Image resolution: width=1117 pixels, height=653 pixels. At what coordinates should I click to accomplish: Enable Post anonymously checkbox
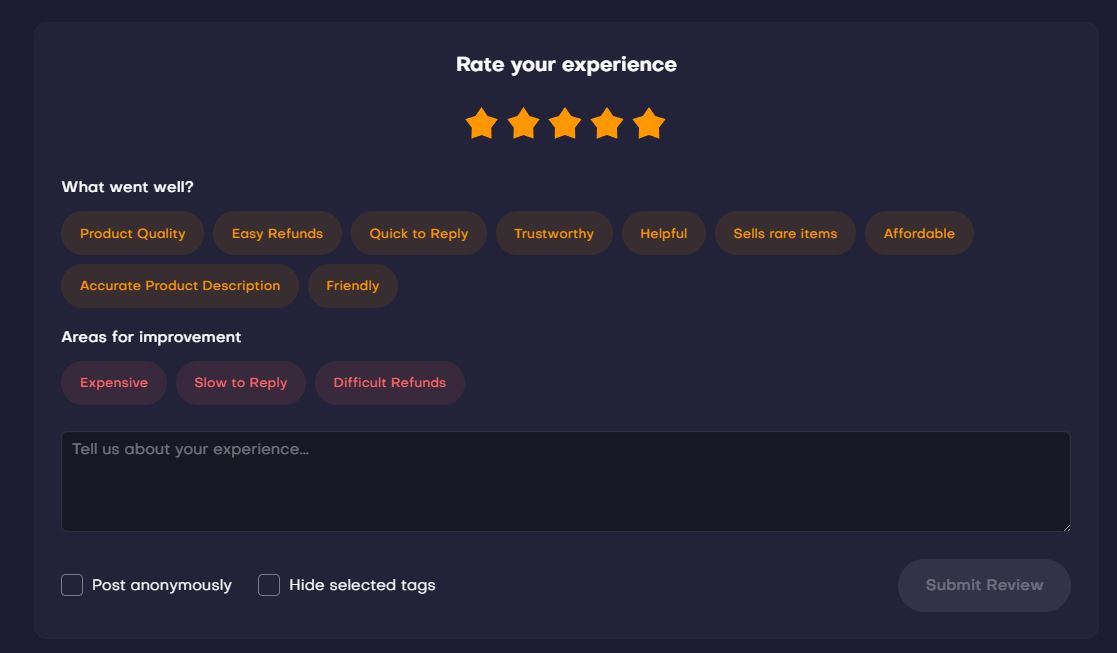(72, 585)
